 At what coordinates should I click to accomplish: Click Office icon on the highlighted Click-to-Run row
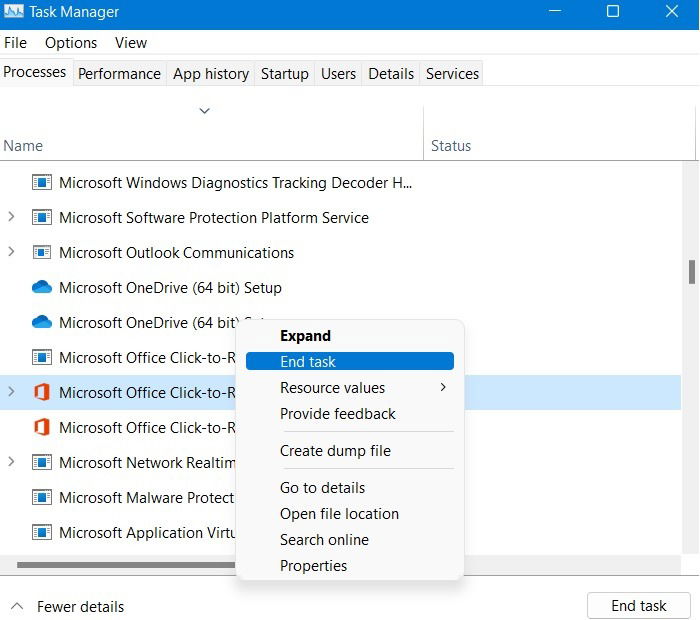coord(42,392)
